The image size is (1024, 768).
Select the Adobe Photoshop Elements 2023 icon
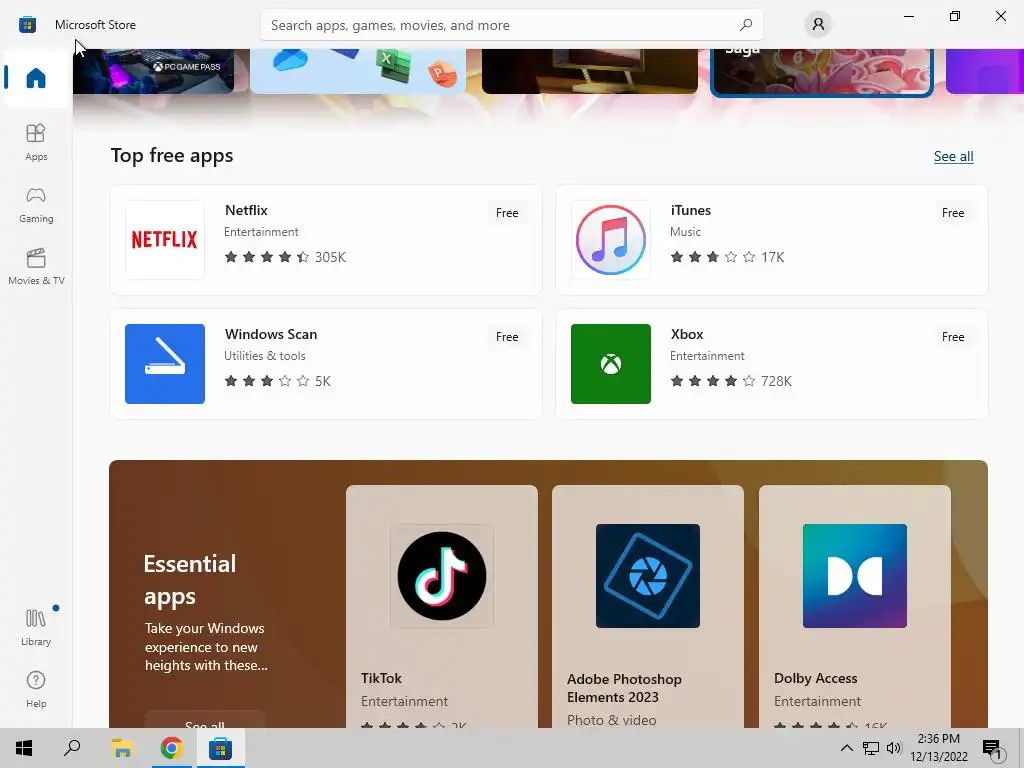coord(648,575)
